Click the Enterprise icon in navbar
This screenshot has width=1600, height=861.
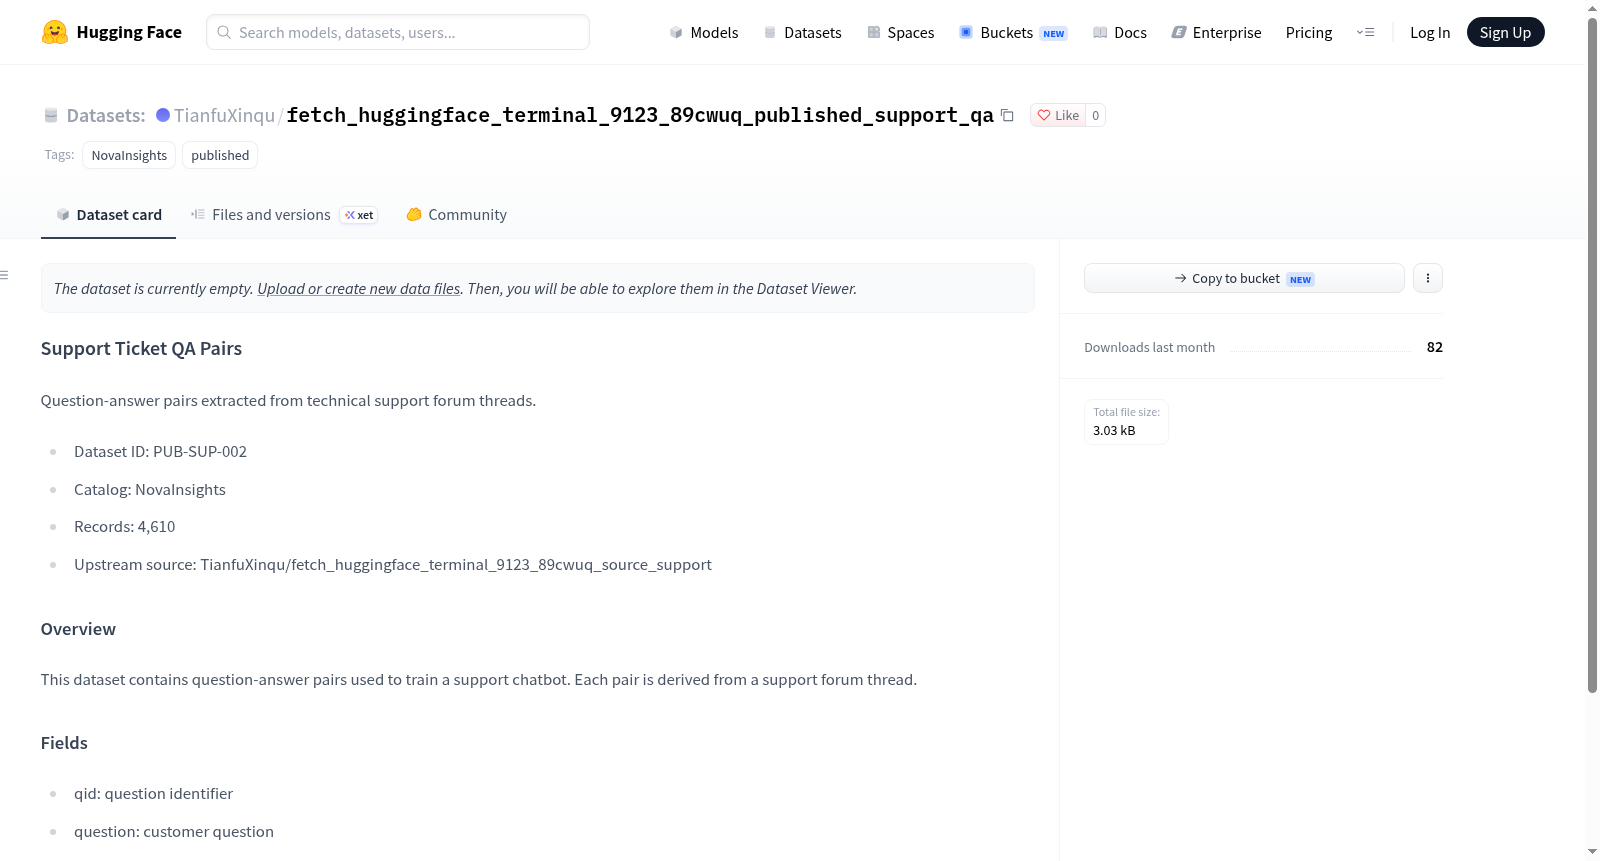click(1179, 32)
